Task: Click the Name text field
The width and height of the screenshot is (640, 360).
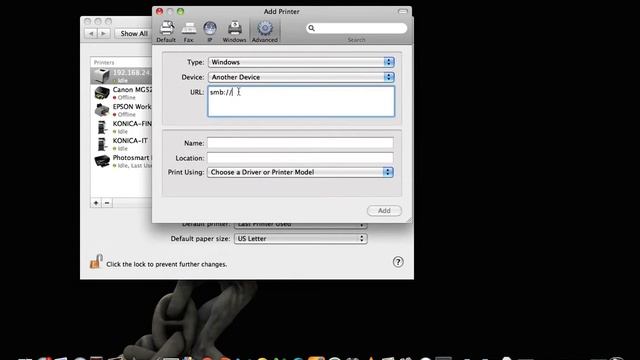Action: point(300,143)
